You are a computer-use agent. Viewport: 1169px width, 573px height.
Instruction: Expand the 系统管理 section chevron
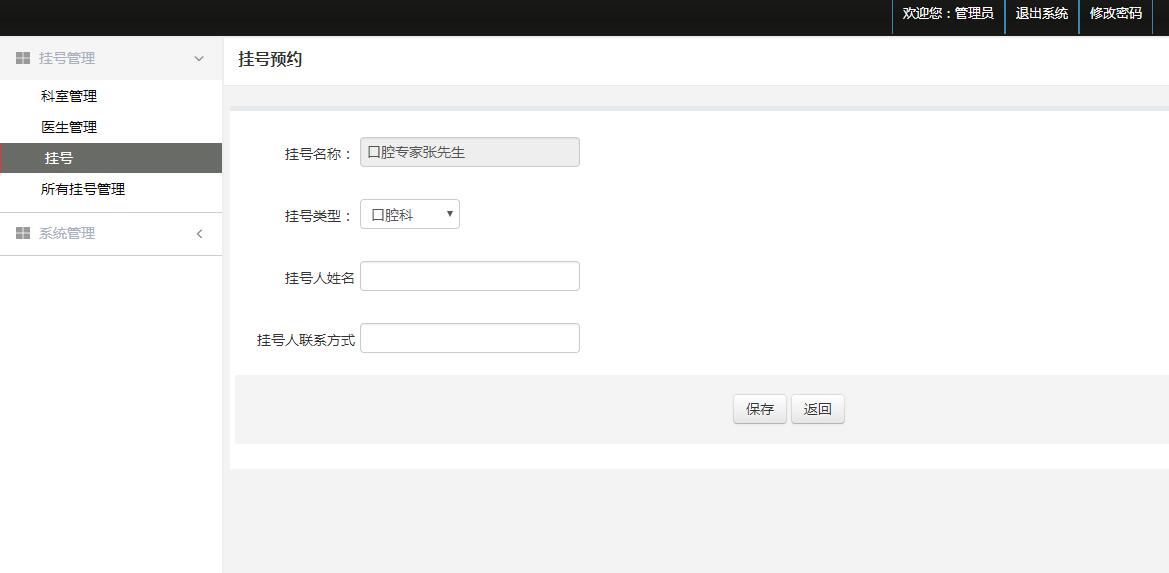click(x=199, y=234)
